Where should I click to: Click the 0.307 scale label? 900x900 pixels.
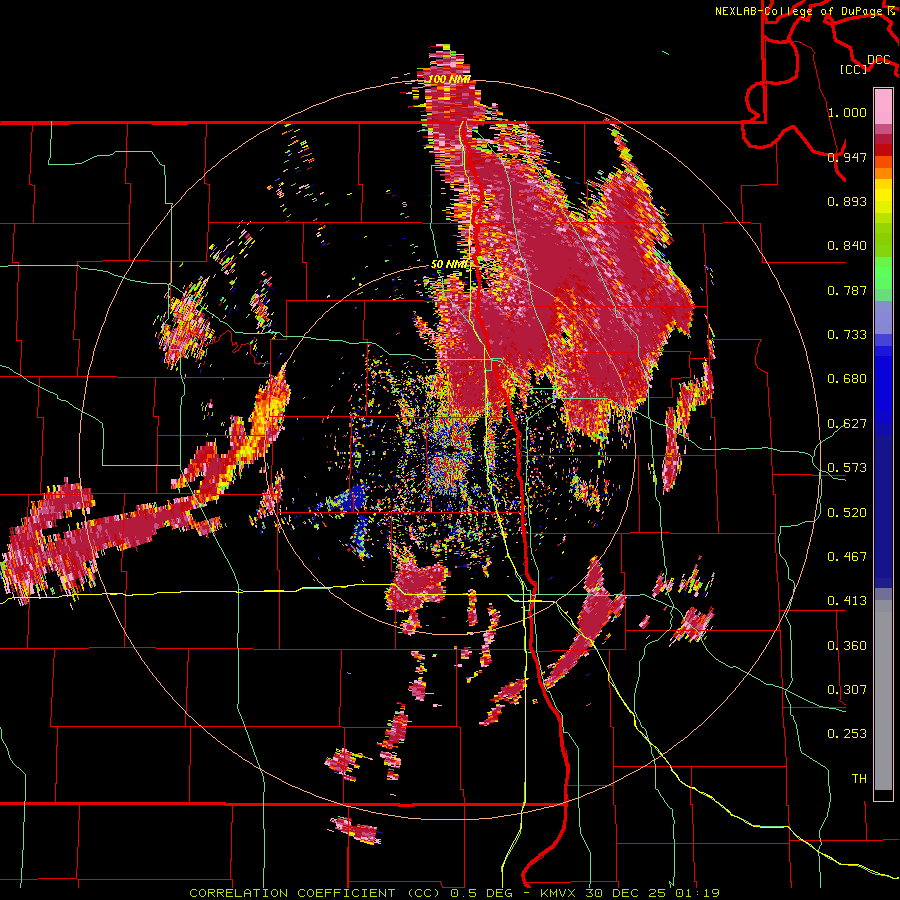click(x=847, y=690)
